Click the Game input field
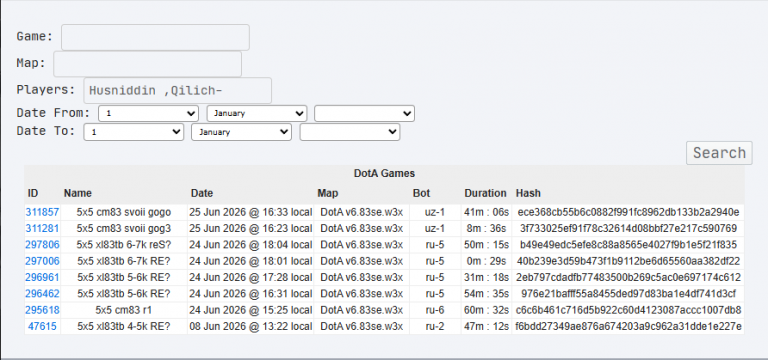768x360 pixels. pos(155,37)
